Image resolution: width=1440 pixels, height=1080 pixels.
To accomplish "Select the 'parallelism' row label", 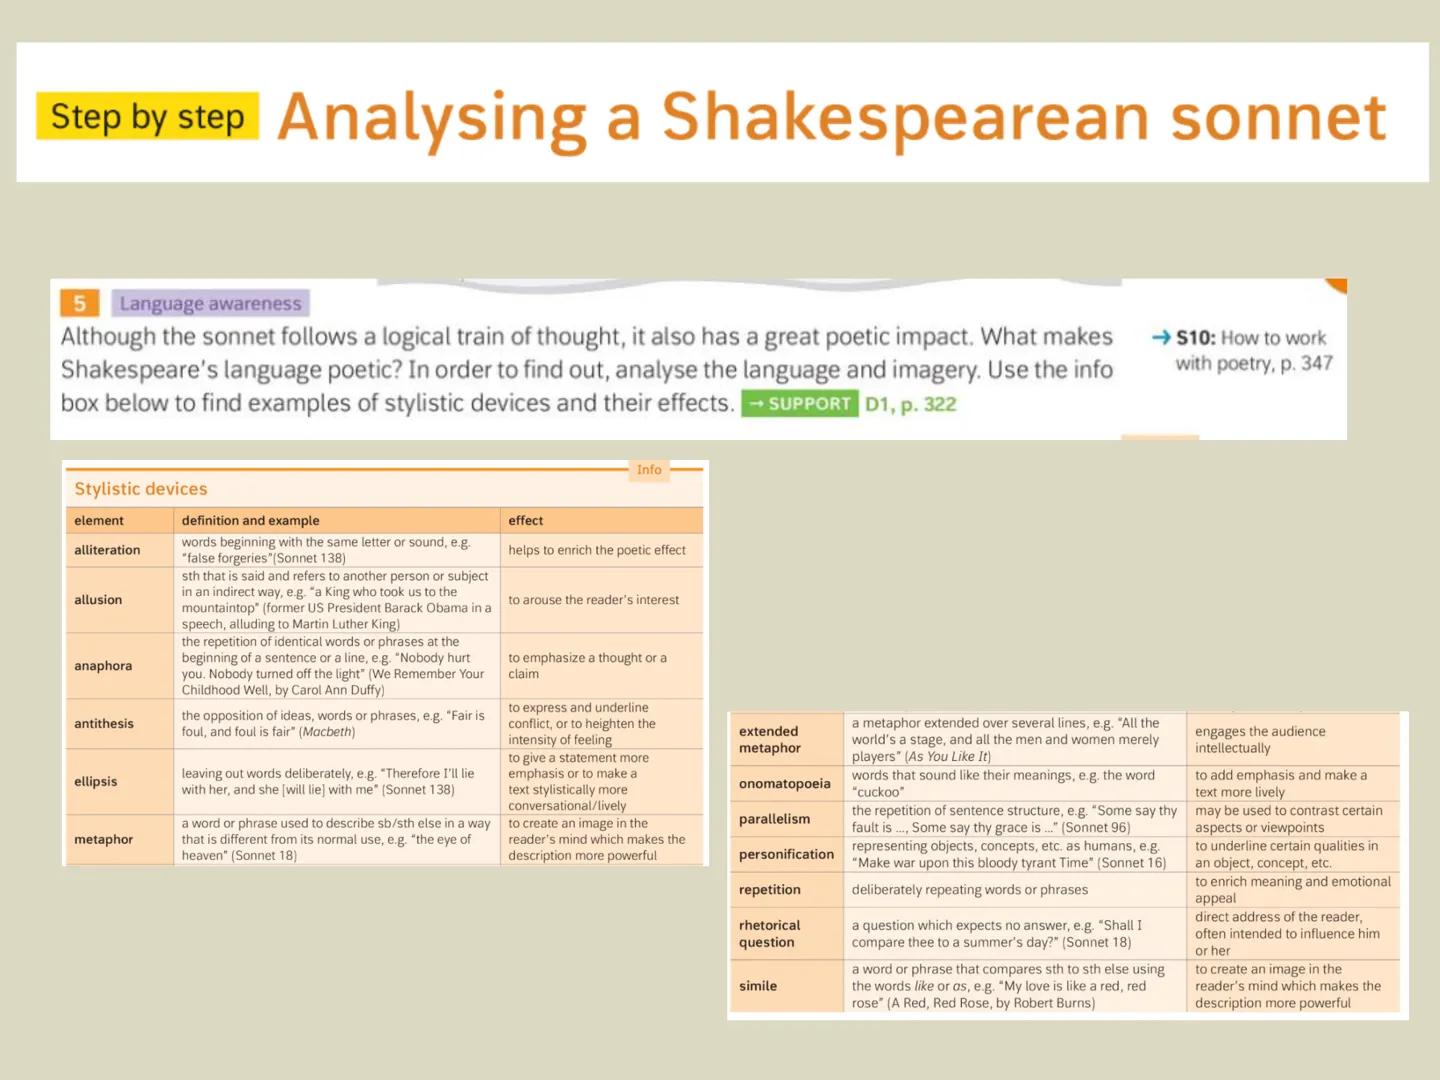I will tap(775, 819).
